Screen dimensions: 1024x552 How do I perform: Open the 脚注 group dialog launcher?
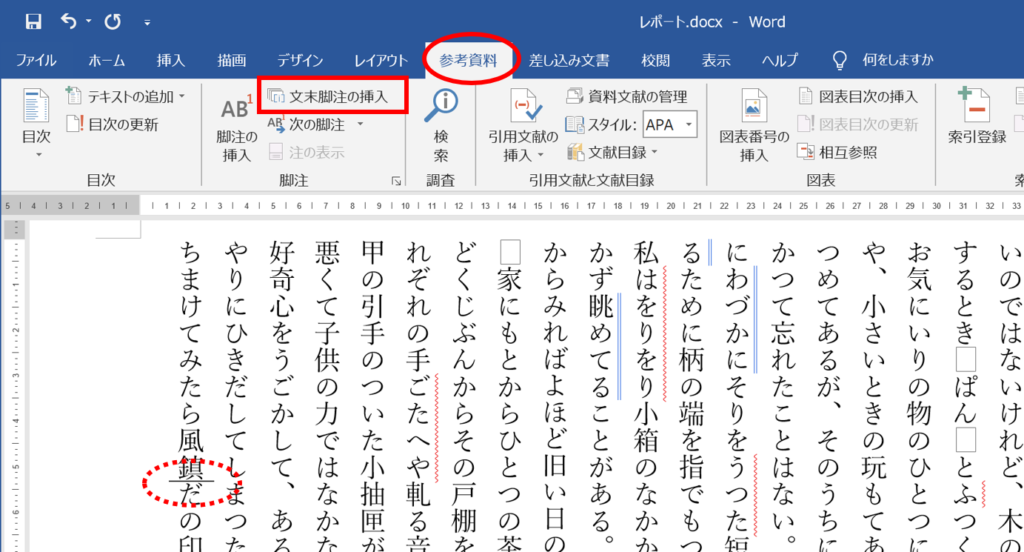click(x=396, y=181)
